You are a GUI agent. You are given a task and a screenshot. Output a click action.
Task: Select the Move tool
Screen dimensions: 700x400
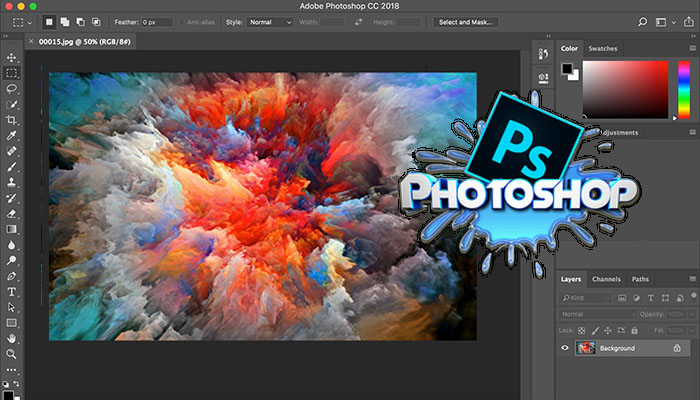[x=12, y=58]
